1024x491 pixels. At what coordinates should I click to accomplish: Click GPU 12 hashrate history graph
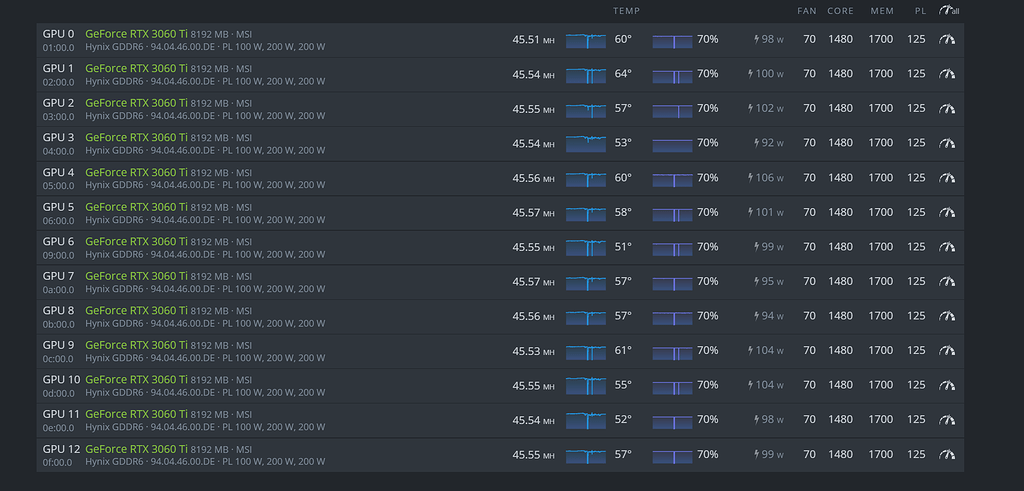point(586,456)
